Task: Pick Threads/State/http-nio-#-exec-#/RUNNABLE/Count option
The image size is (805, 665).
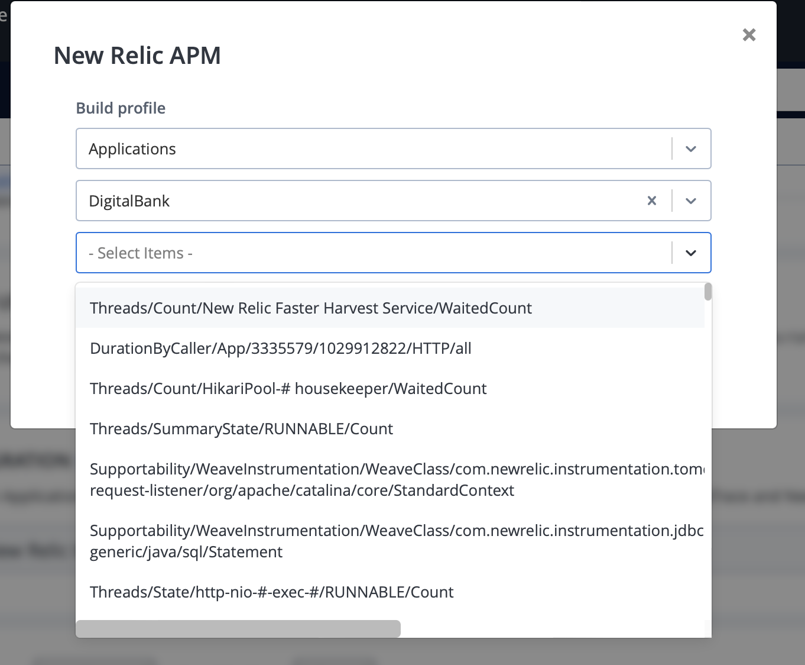Action: coord(390,592)
